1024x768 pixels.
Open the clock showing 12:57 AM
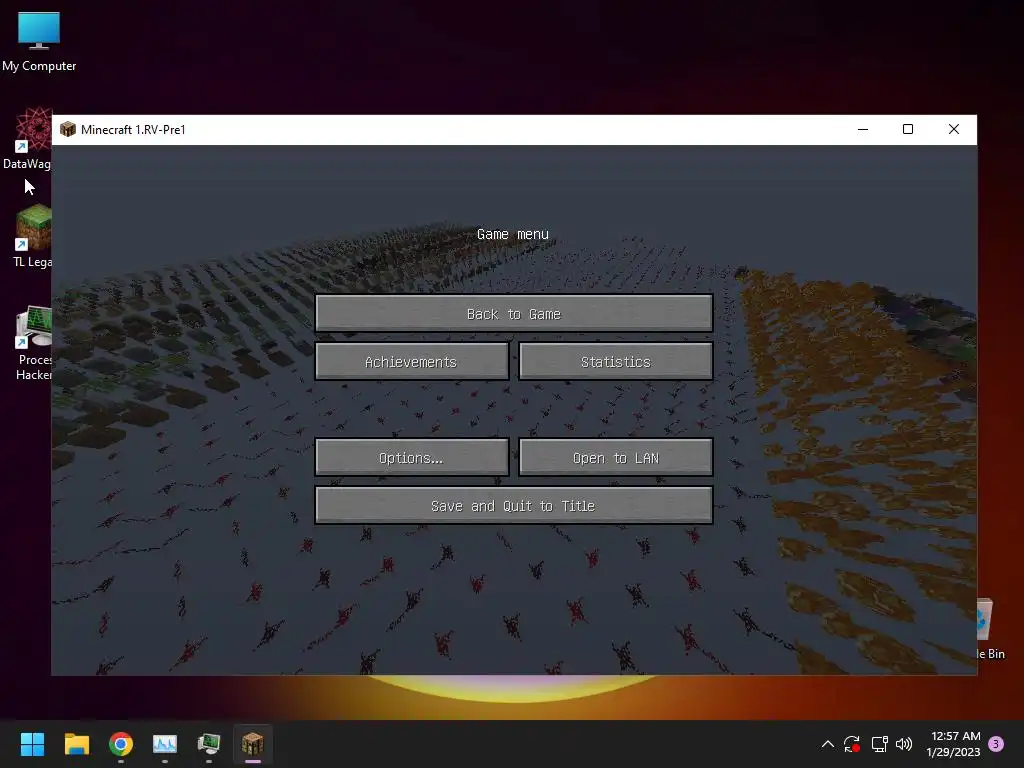point(953,744)
